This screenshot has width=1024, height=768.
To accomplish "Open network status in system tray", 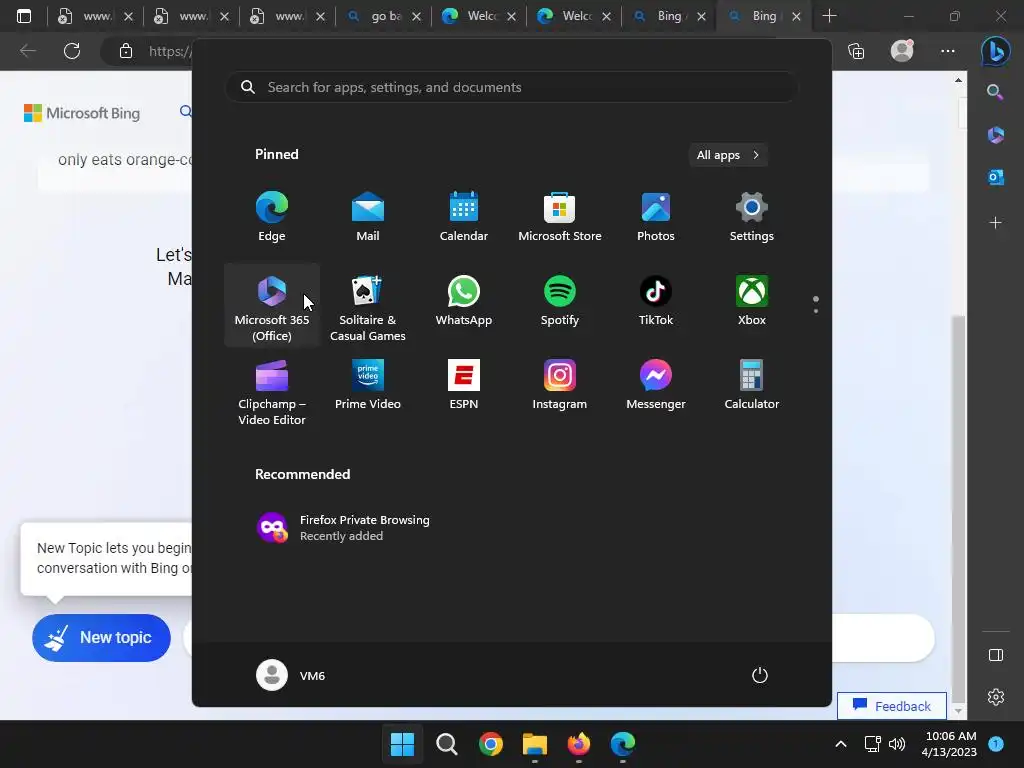I will [872, 744].
